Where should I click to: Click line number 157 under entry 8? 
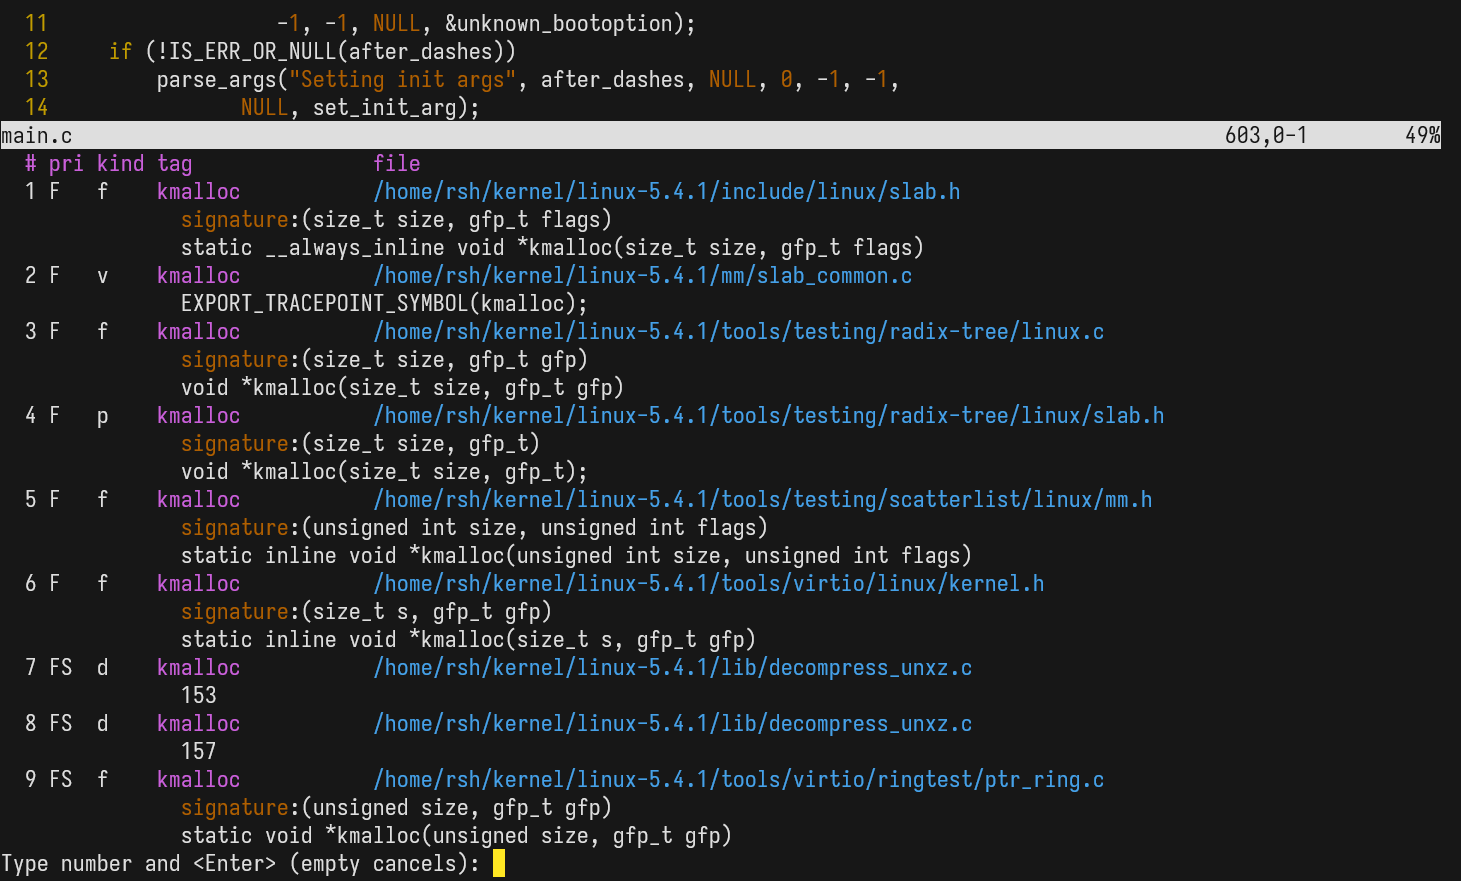tap(198, 751)
